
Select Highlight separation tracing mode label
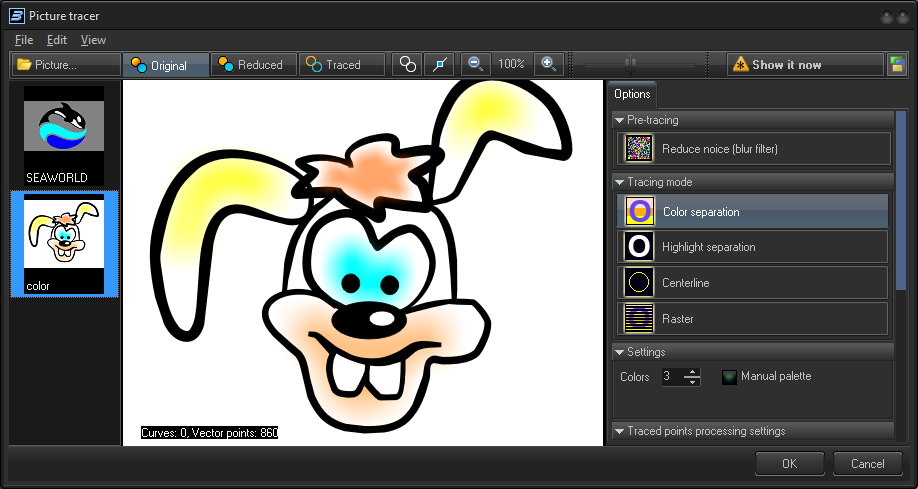click(708, 247)
